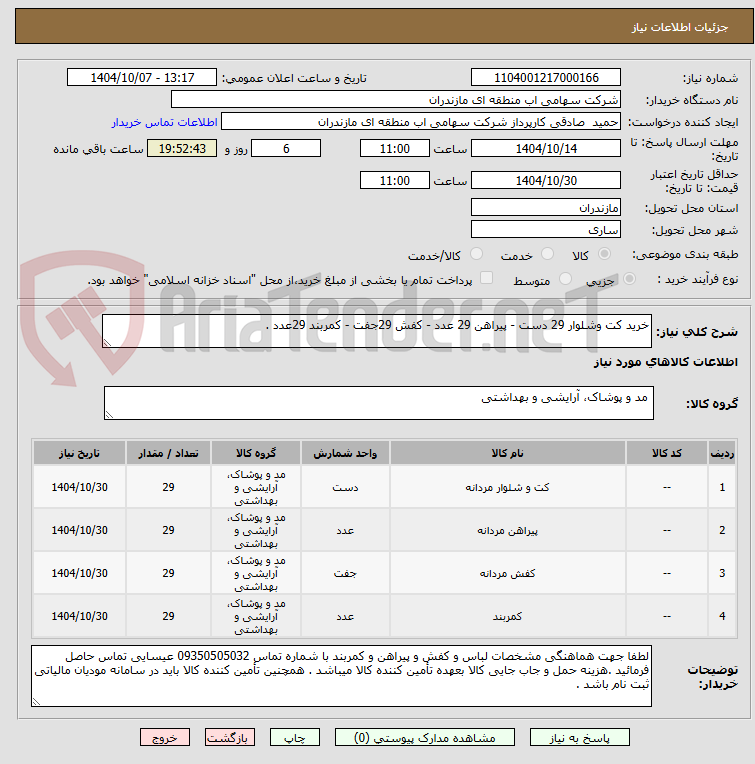
Task: Click the announcement date field 1404/10/07 - 13:17
Action: [142, 77]
